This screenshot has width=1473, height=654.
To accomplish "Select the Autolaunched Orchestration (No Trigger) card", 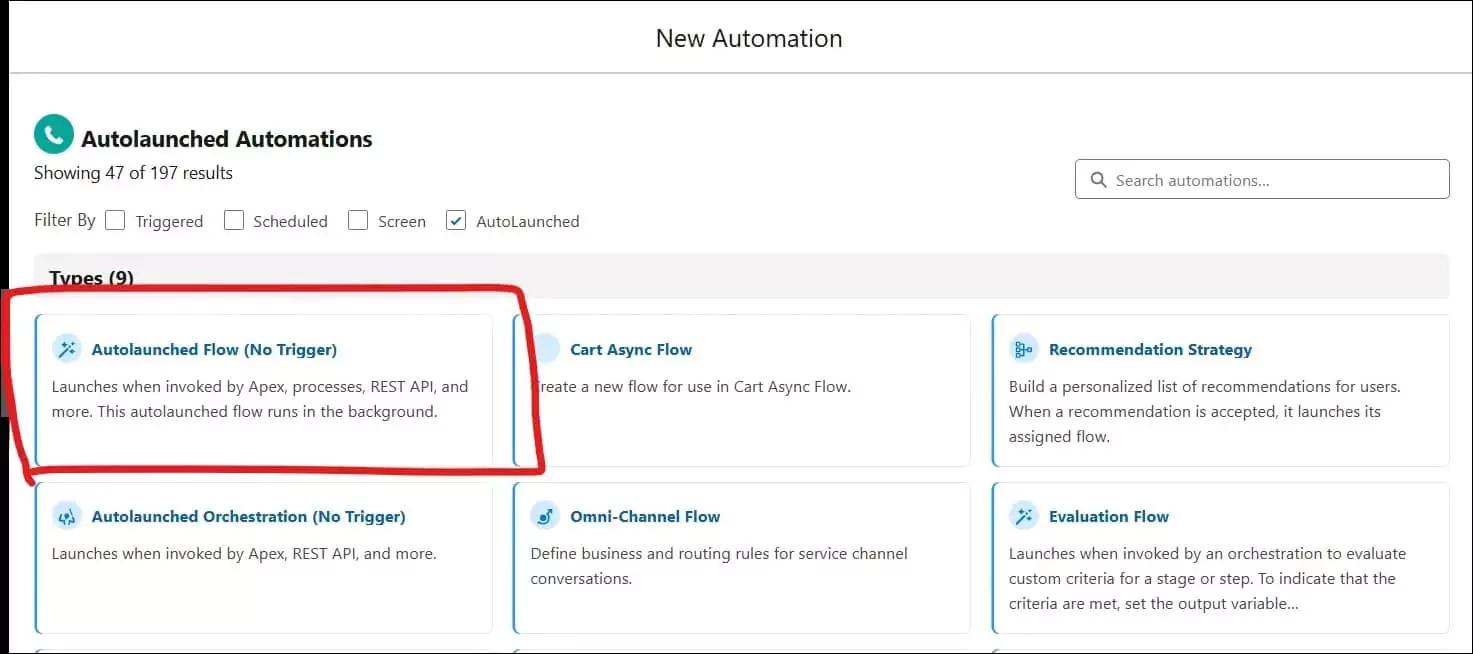I will (248, 516).
